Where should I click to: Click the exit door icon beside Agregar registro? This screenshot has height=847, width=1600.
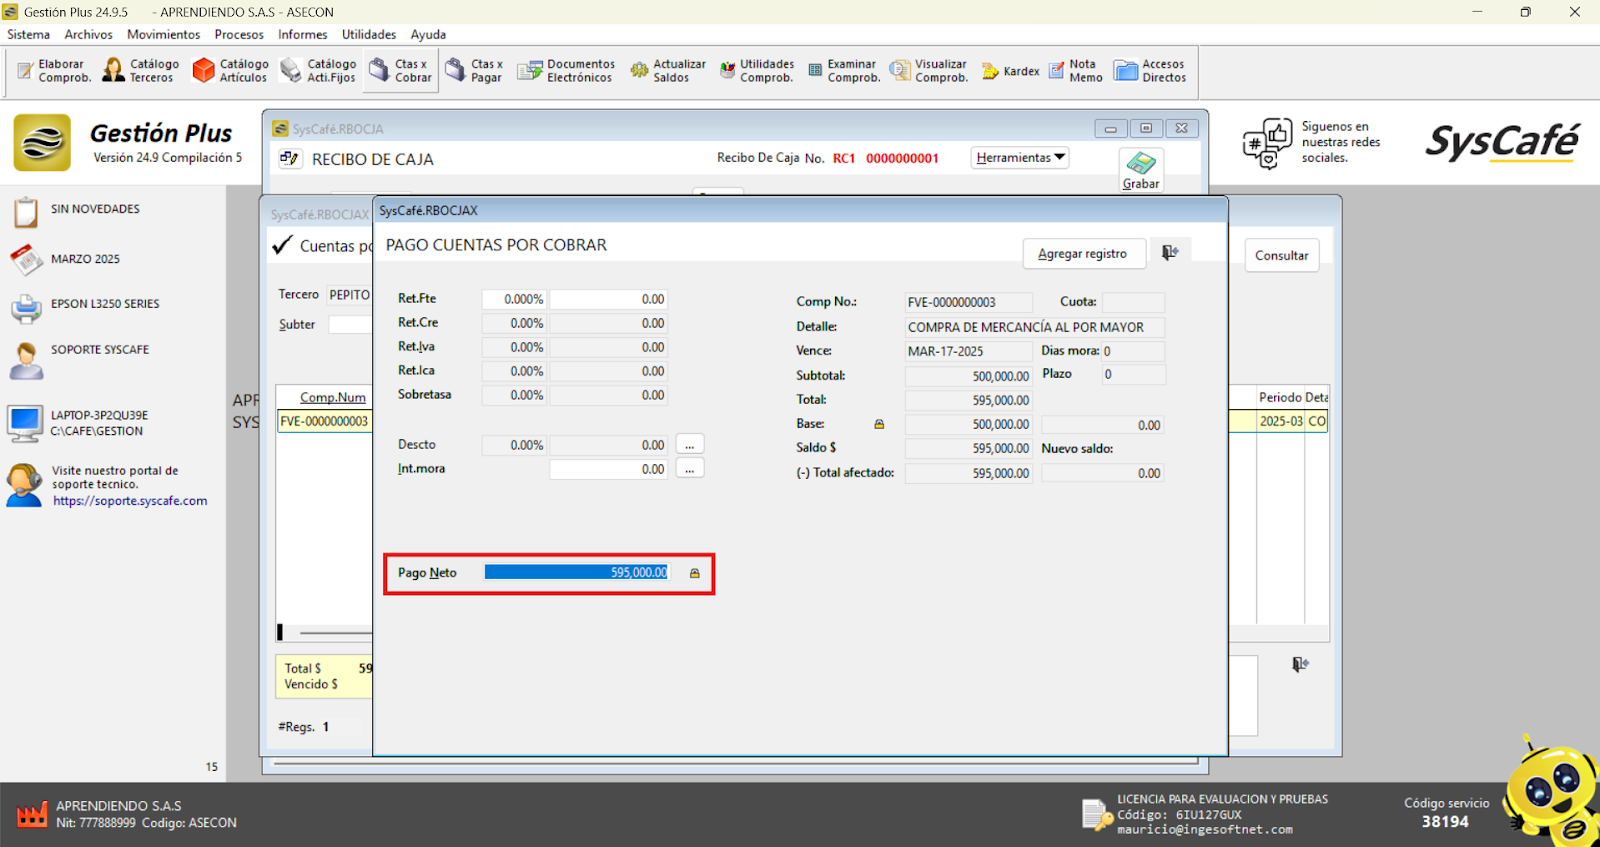click(x=1170, y=253)
